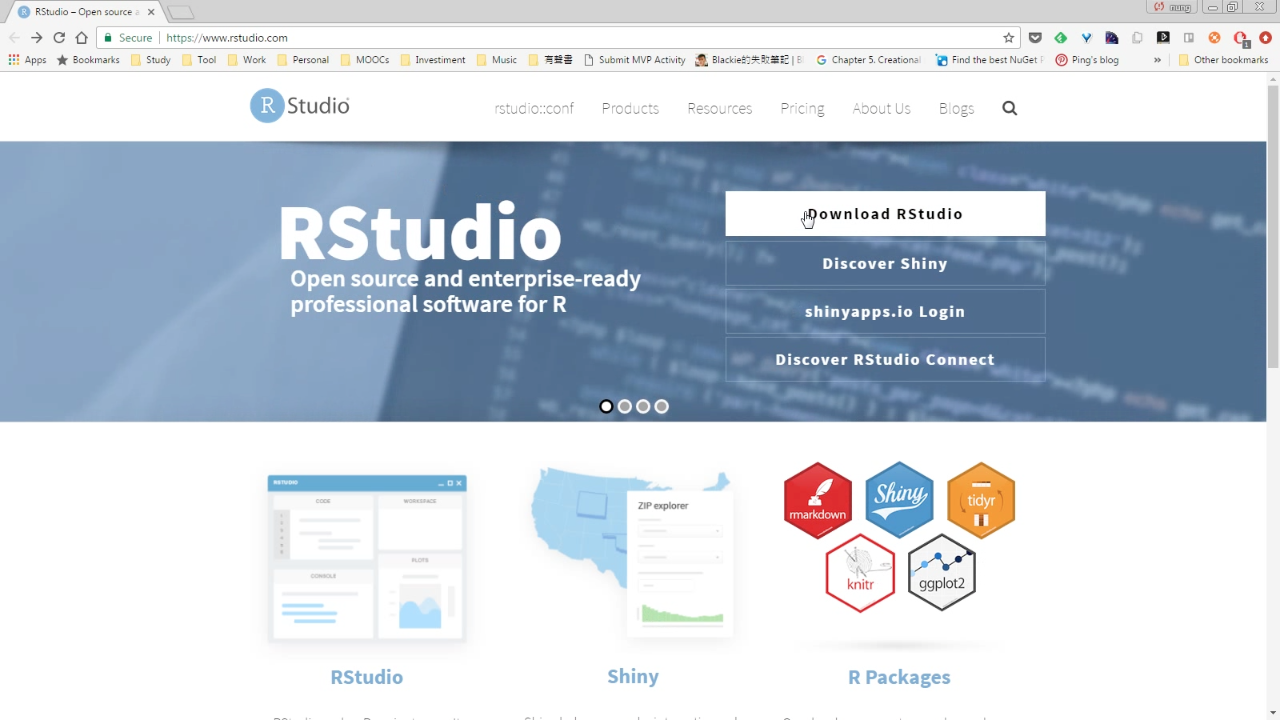This screenshot has height=720, width=1280.
Task: Click the green diamond extension icon
Action: (x=1060, y=38)
